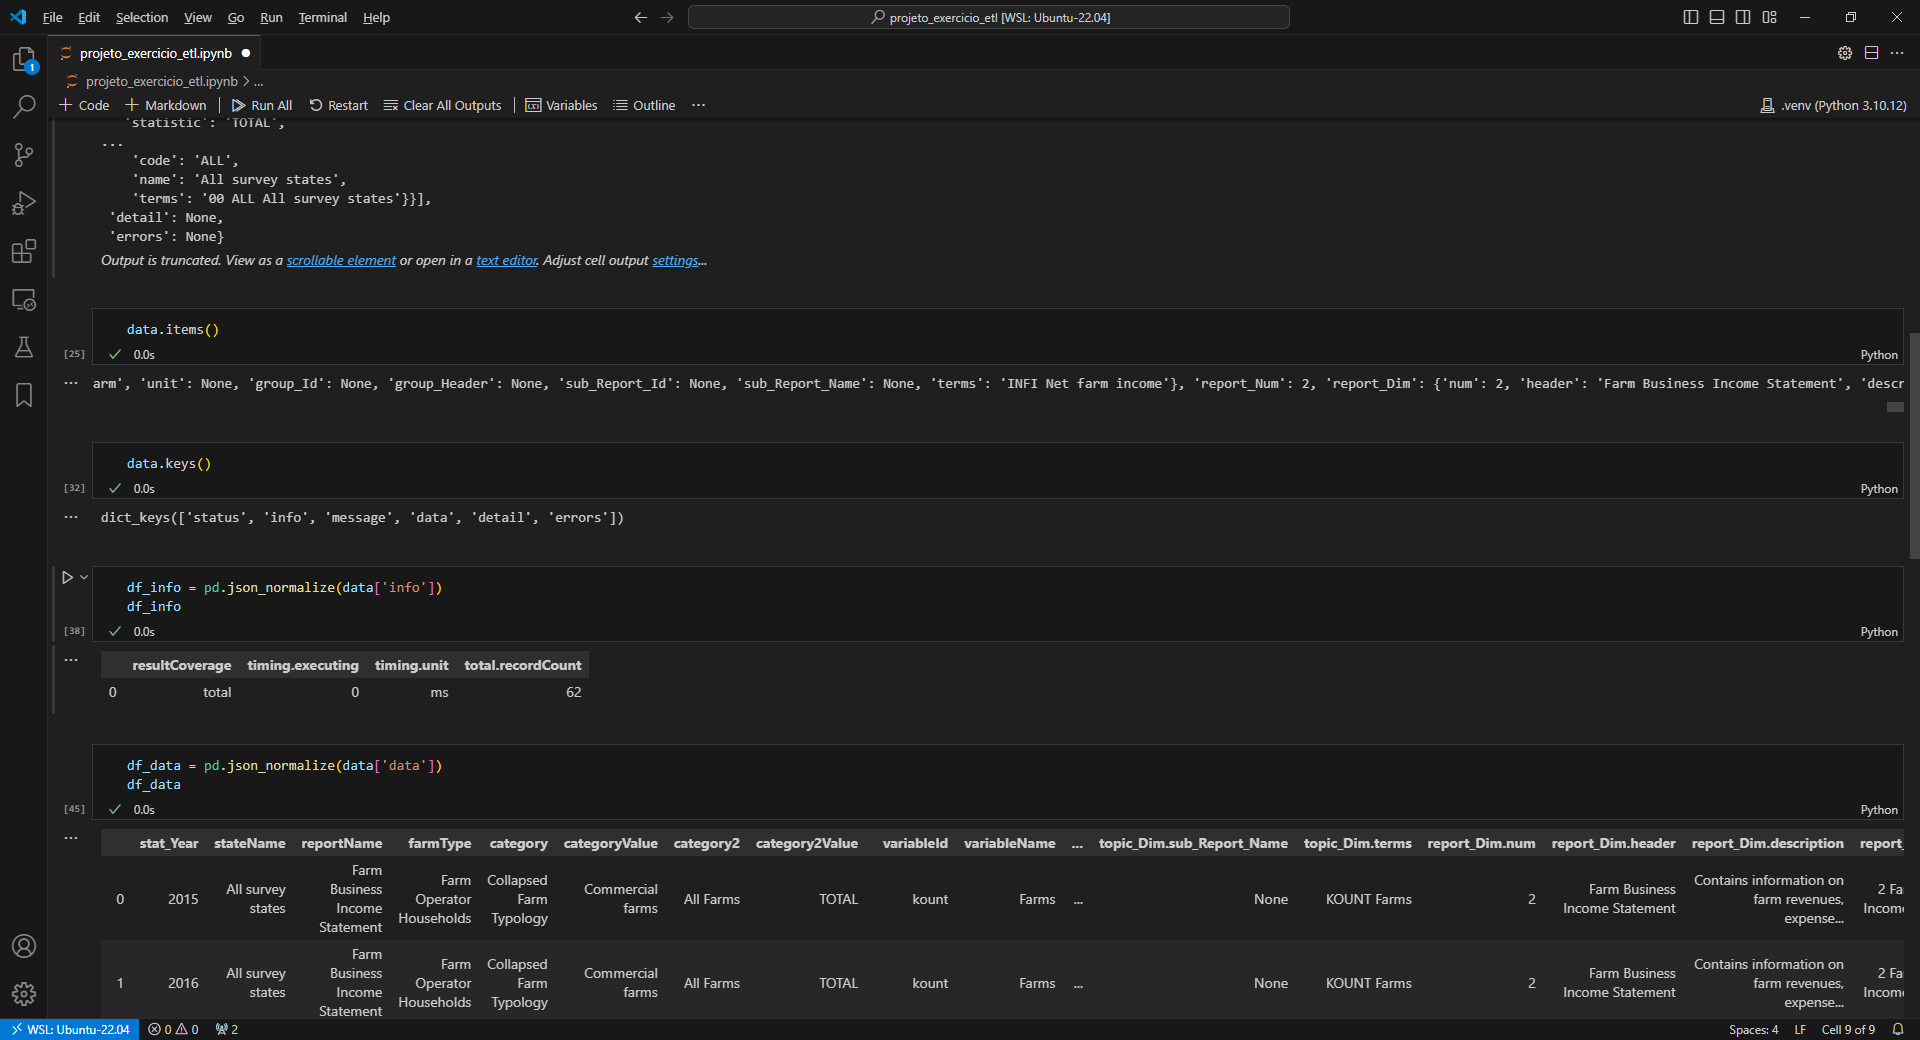Change language mode Python of df_data cell
The image size is (1920, 1040).
click(1879, 810)
